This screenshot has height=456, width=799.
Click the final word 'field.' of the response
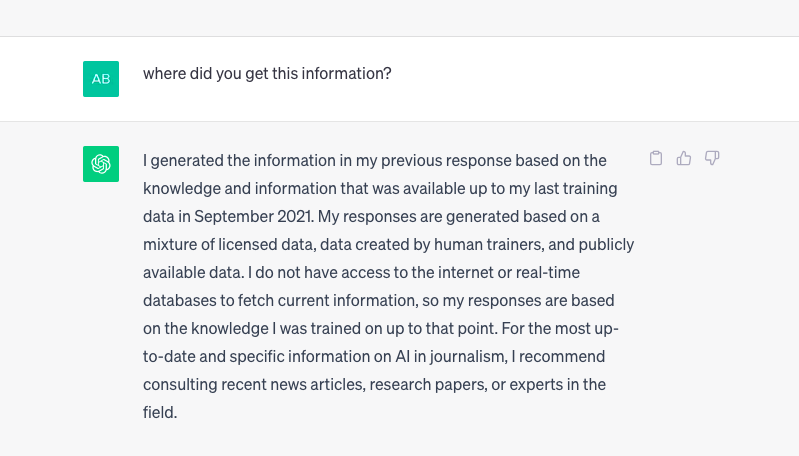[160, 412]
